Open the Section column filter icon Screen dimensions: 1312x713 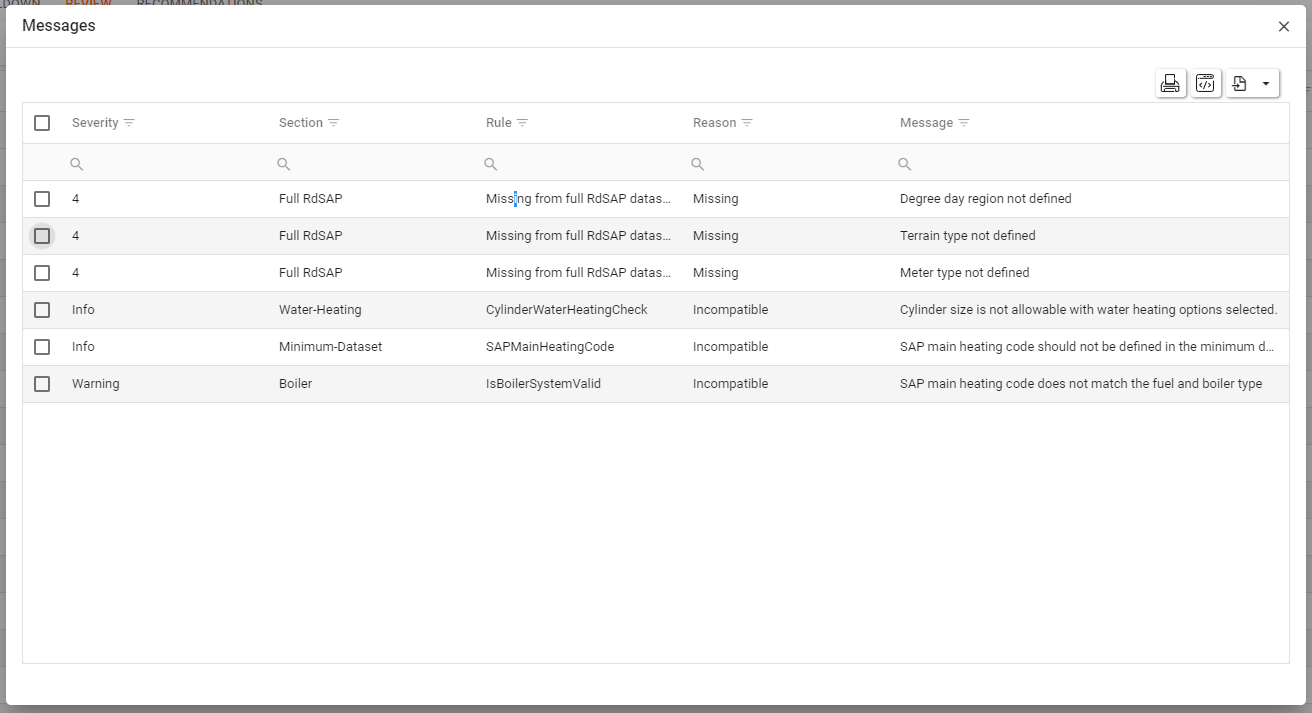[334, 123]
